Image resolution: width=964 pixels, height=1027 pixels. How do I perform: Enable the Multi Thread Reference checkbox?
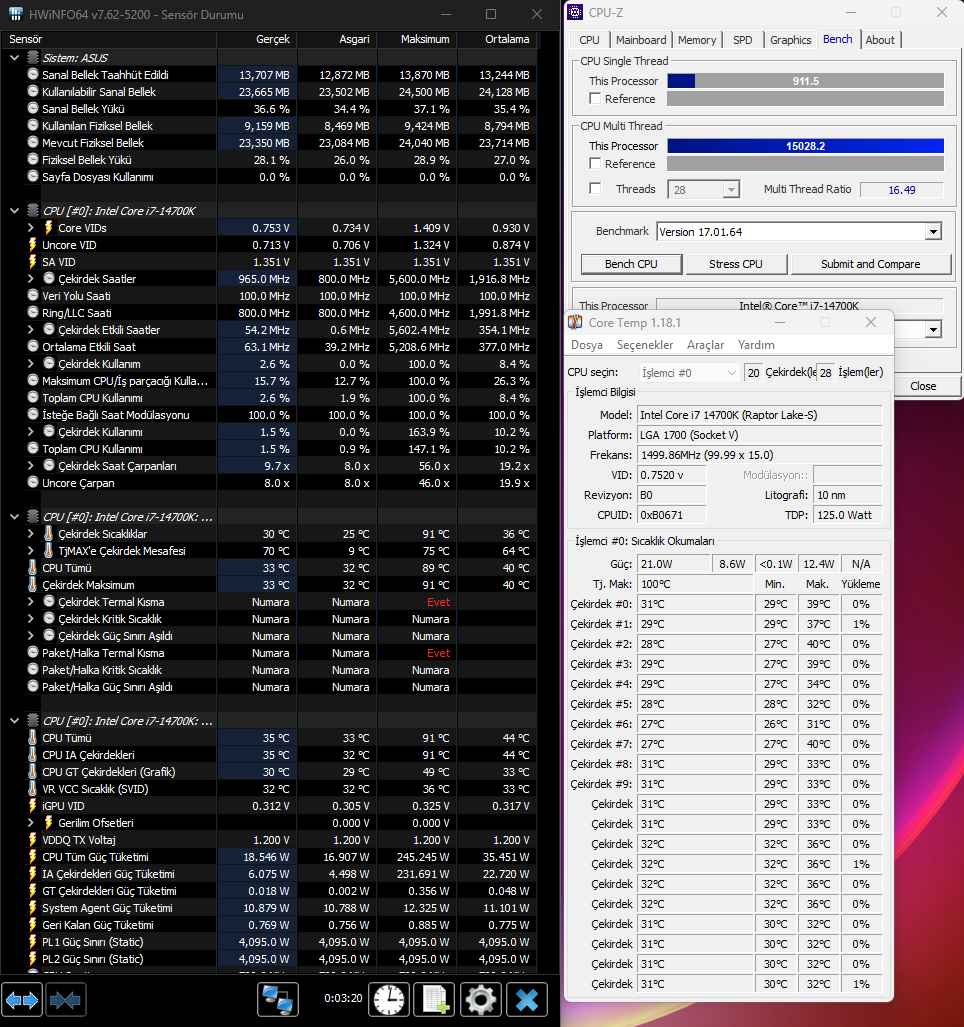pos(595,163)
